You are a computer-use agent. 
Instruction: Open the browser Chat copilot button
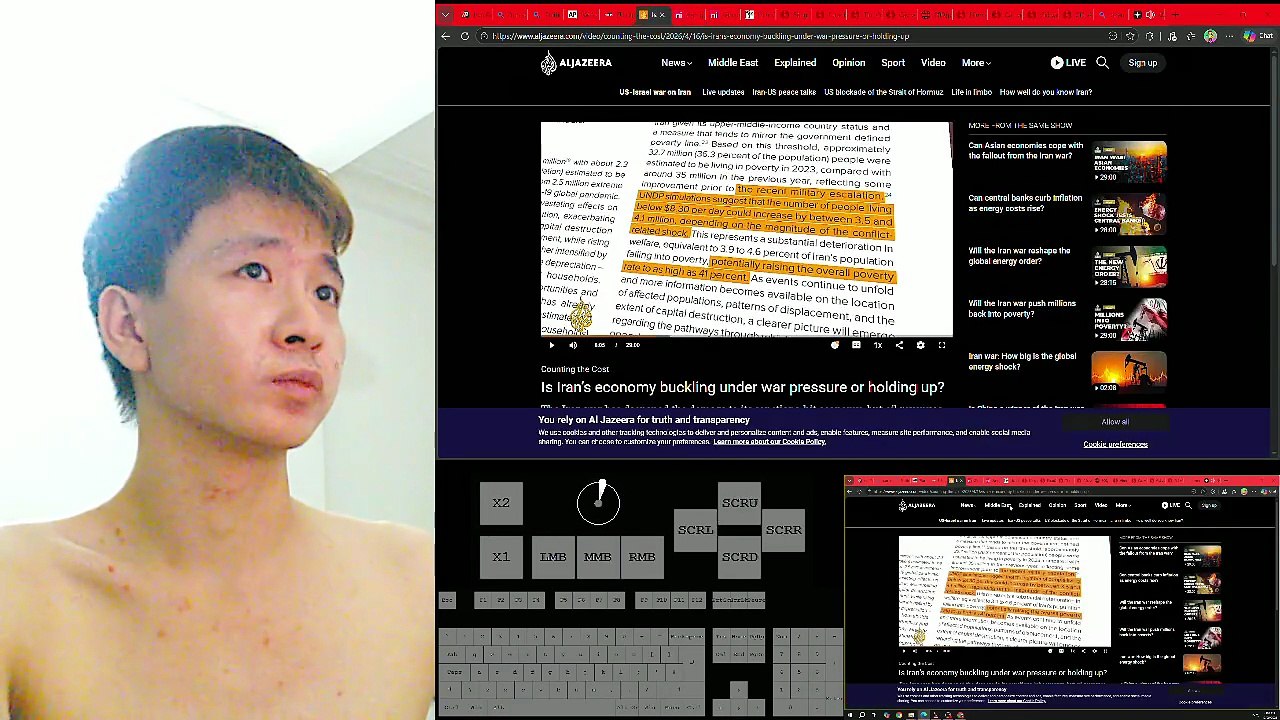tap(1259, 36)
